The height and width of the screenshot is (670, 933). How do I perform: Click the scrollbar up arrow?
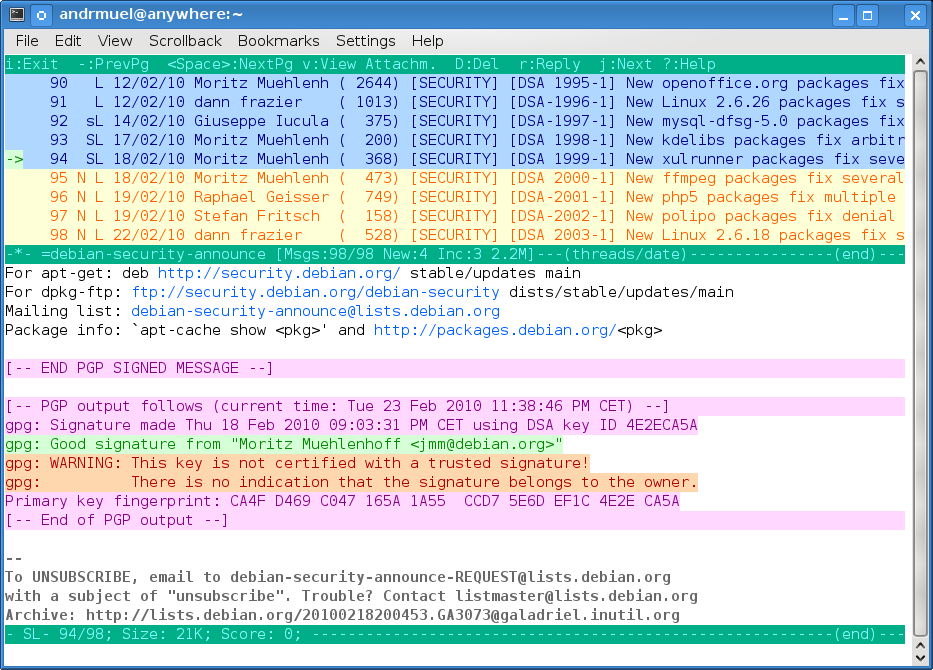point(920,62)
